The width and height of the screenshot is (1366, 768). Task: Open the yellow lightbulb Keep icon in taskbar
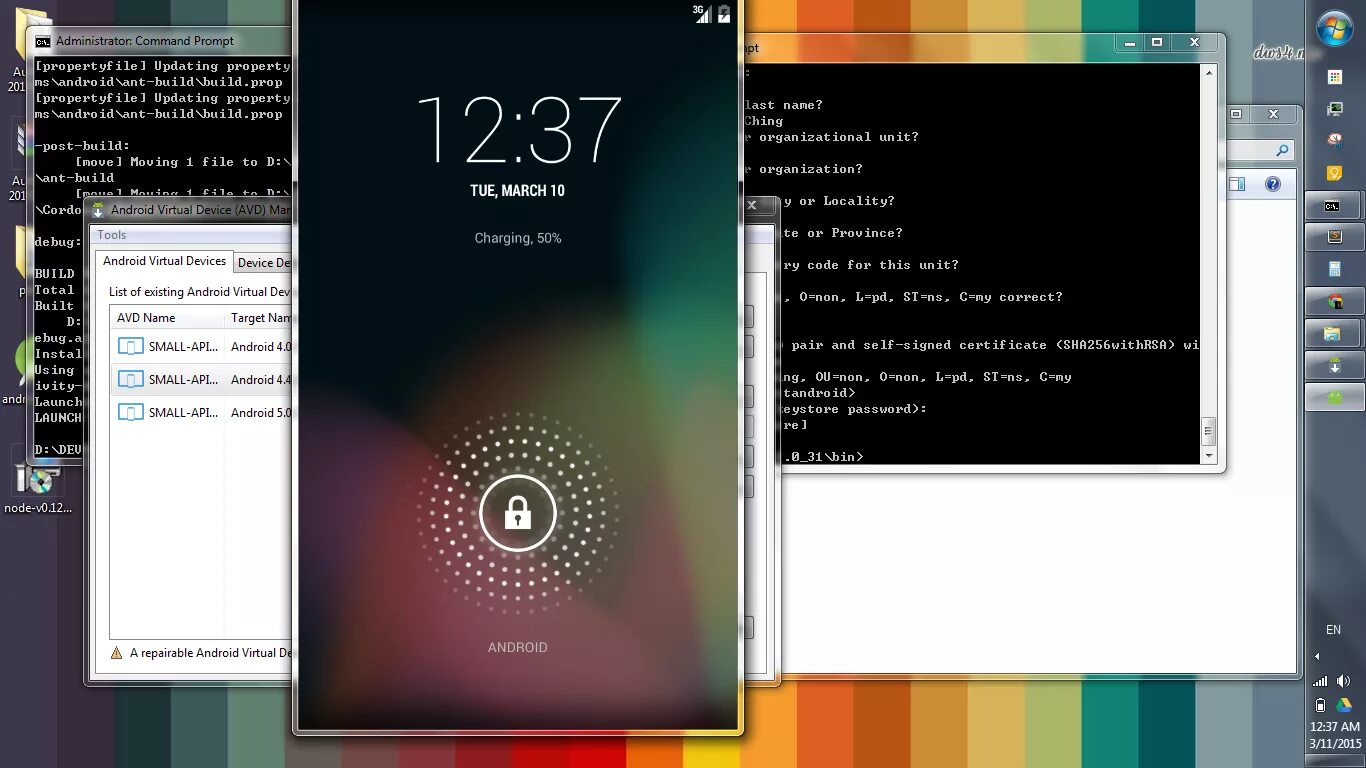click(x=1334, y=173)
